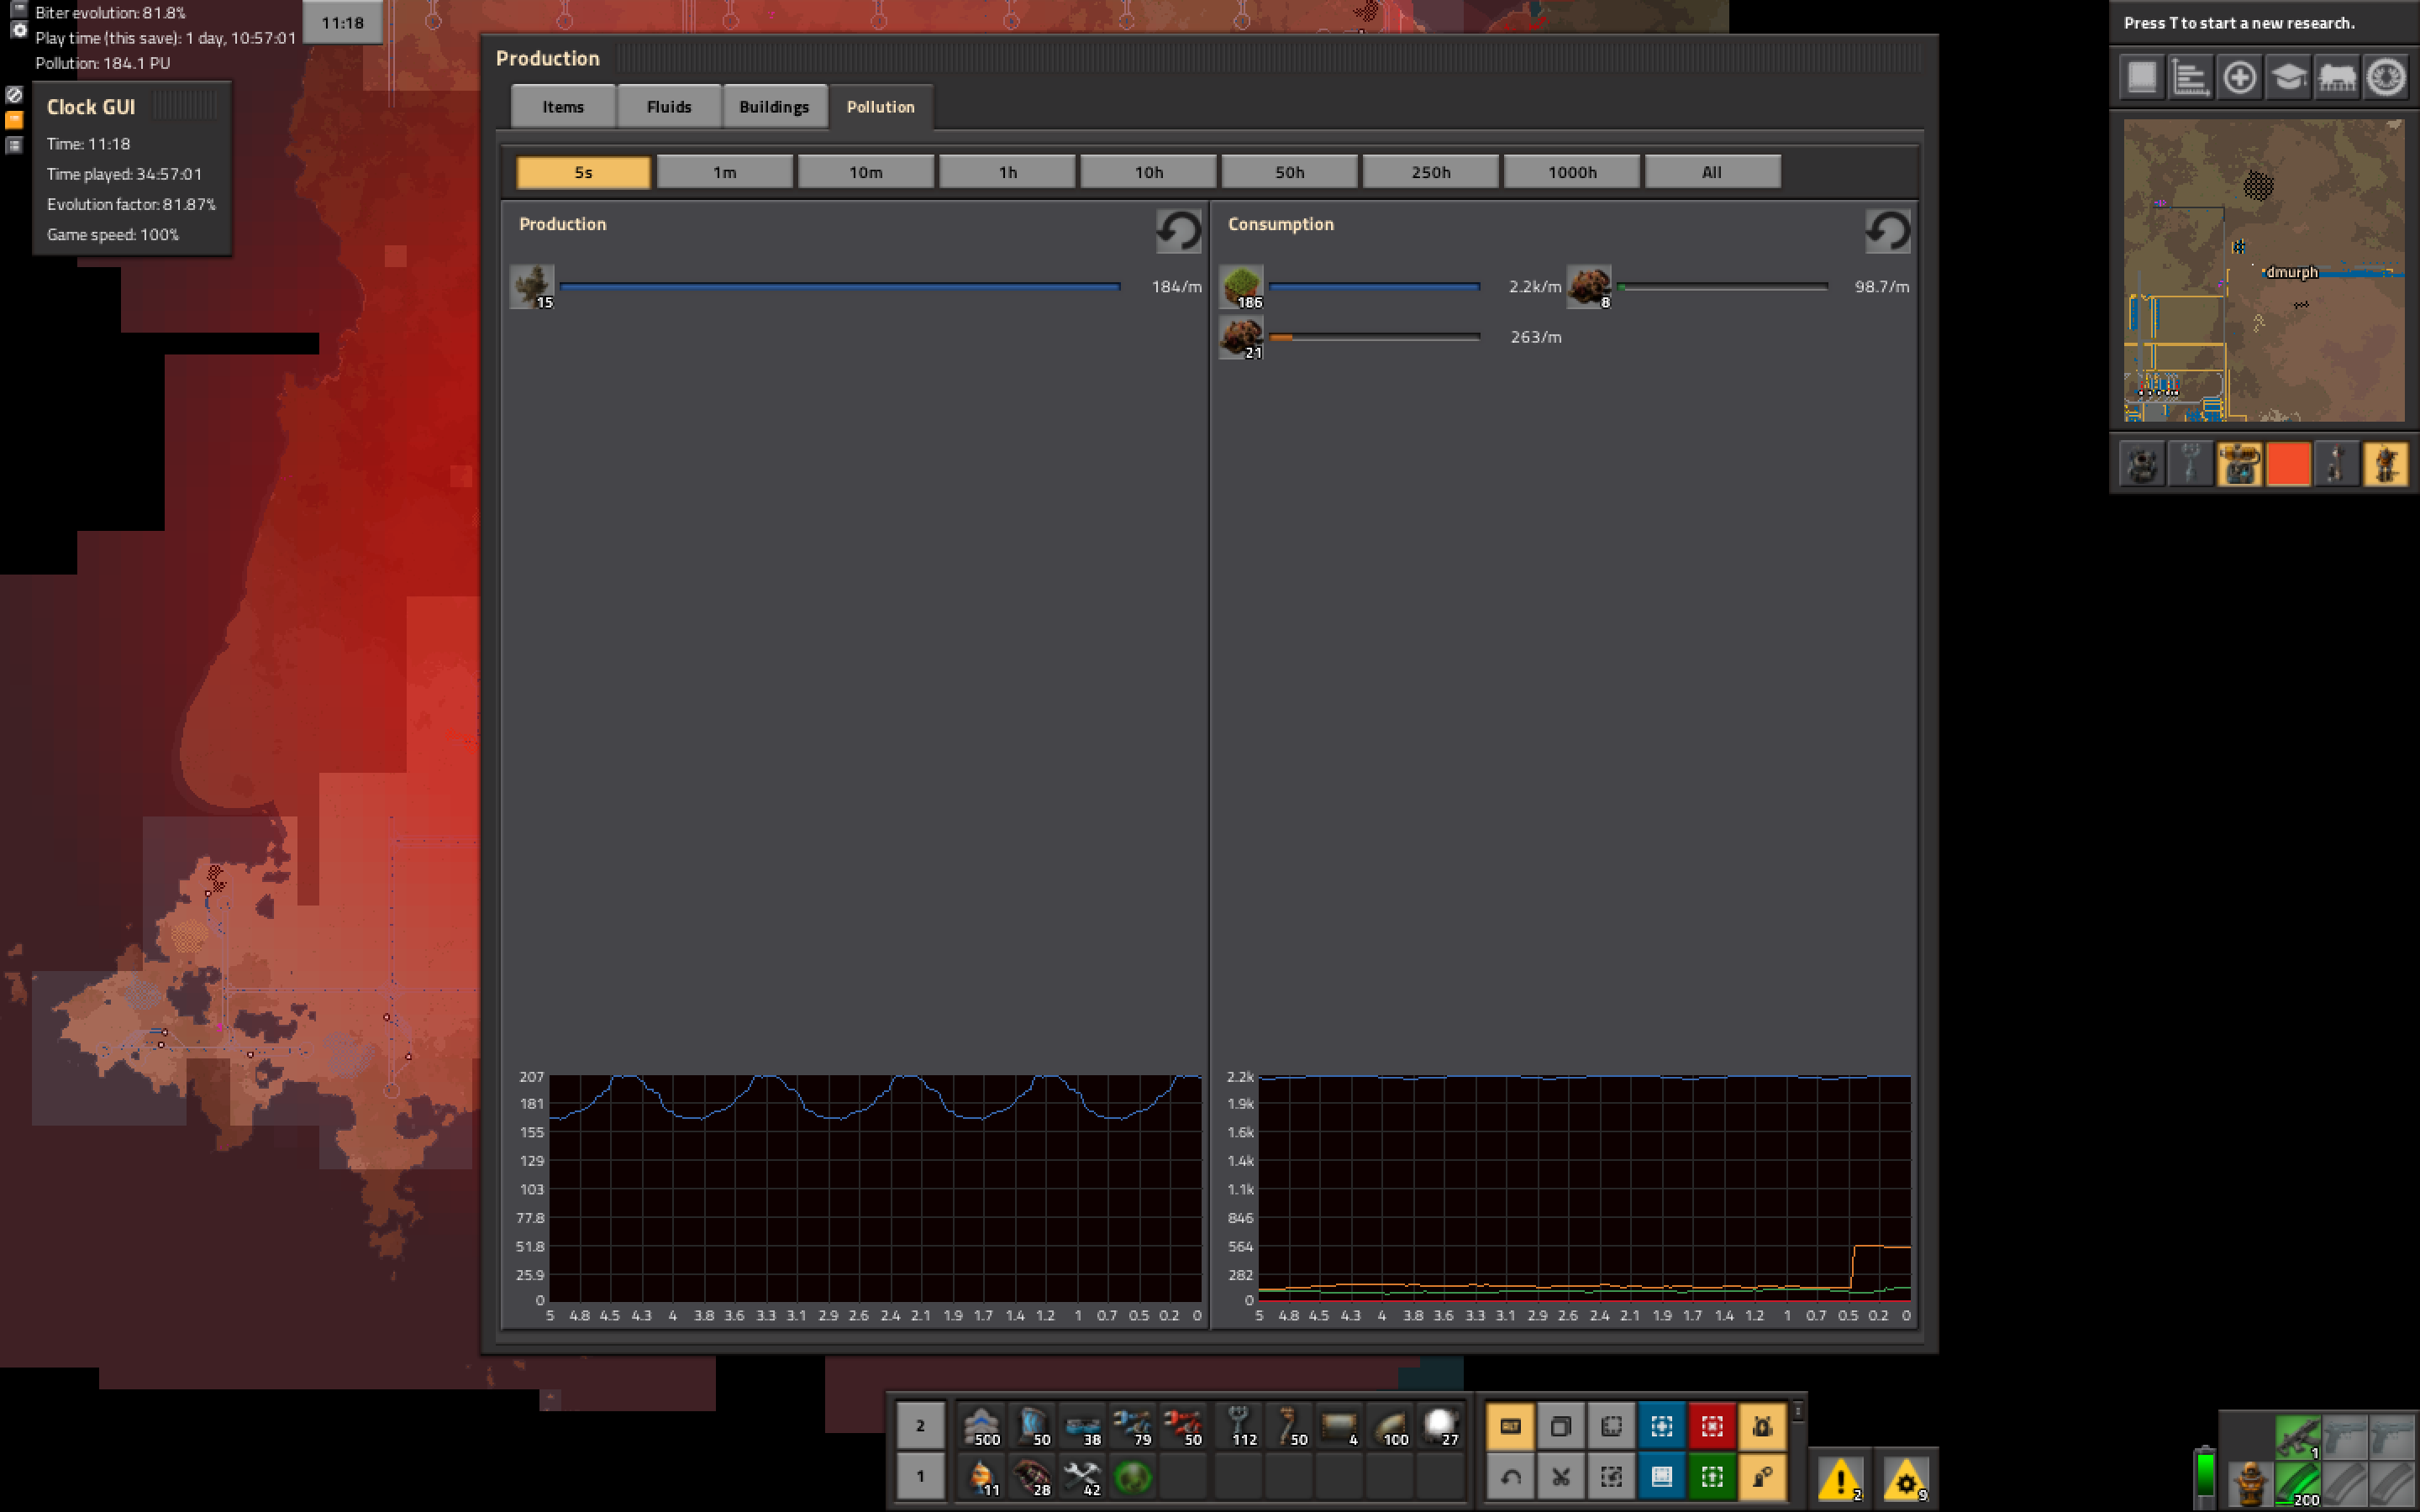Toggle the orange overlay button below the minimap
Screen dimensions: 2420x1512
coord(2289,464)
